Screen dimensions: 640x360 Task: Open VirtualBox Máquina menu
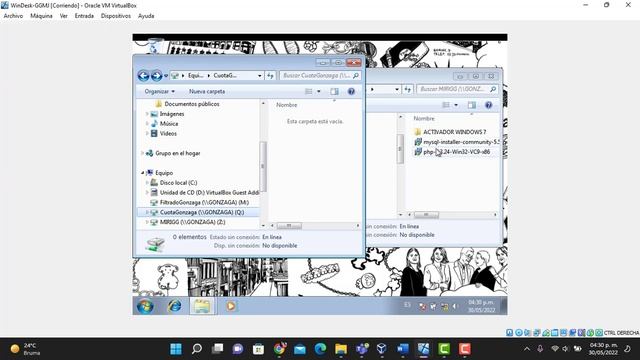pyautogui.click(x=41, y=16)
